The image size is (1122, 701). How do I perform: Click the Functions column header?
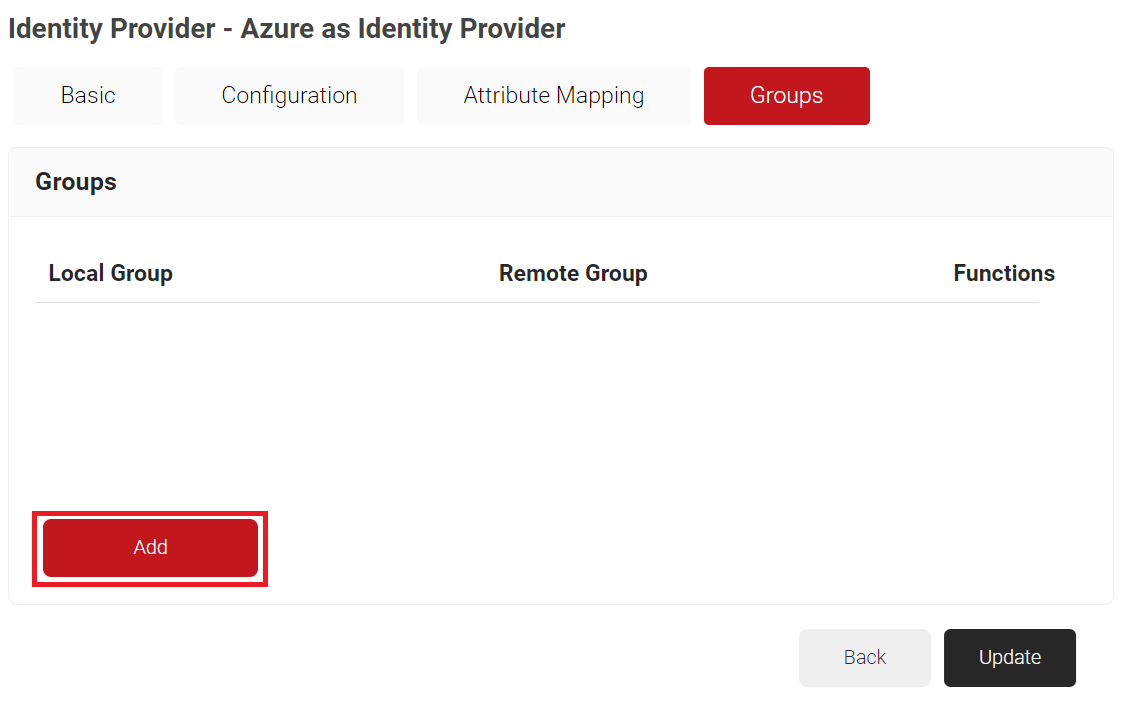pyautogui.click(x=1003, y=273)
